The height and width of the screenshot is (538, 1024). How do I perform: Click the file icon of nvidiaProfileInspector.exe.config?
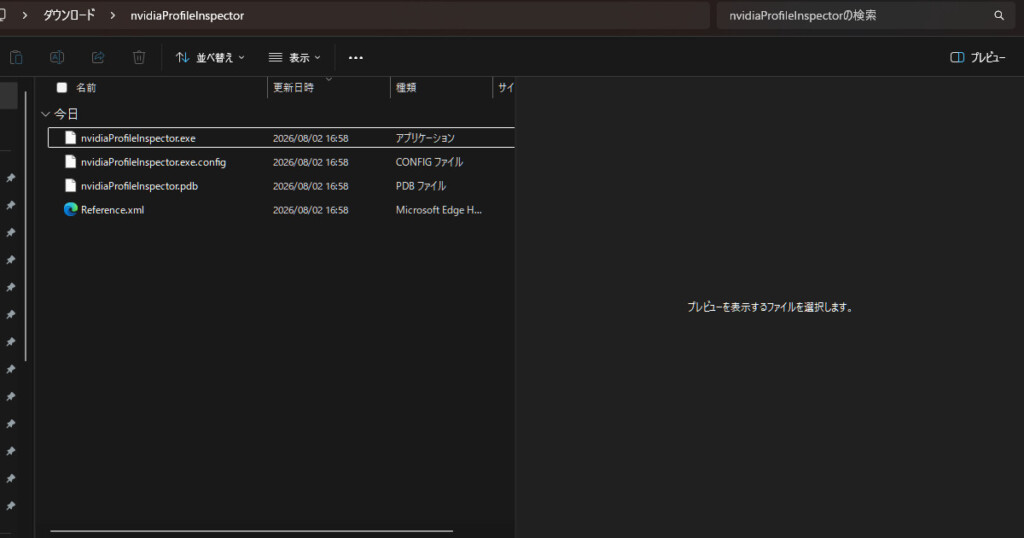point(71,162)
